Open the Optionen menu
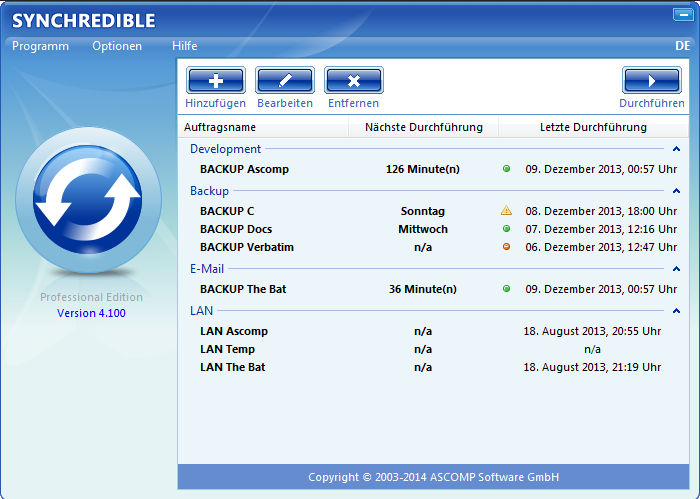The height and width of the screenshot is (499, 700). point(117,46)
